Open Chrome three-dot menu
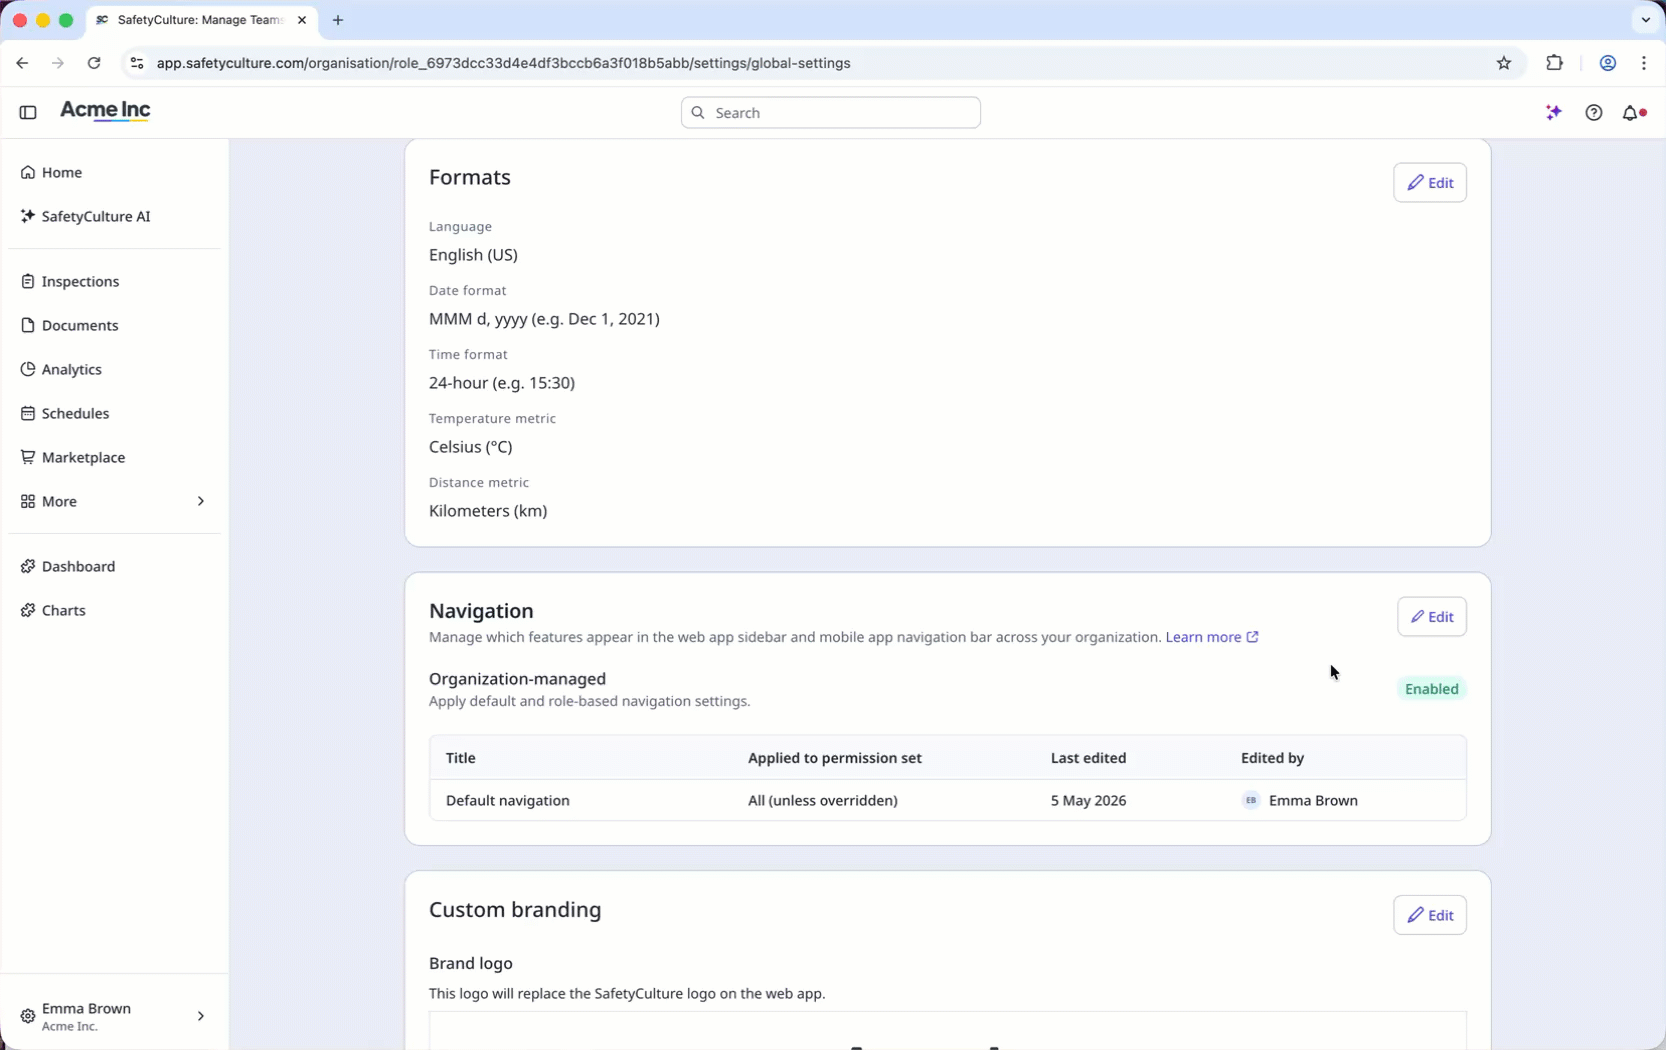Screen dimensions: 1666x1050 click(x=1644, y=63)
